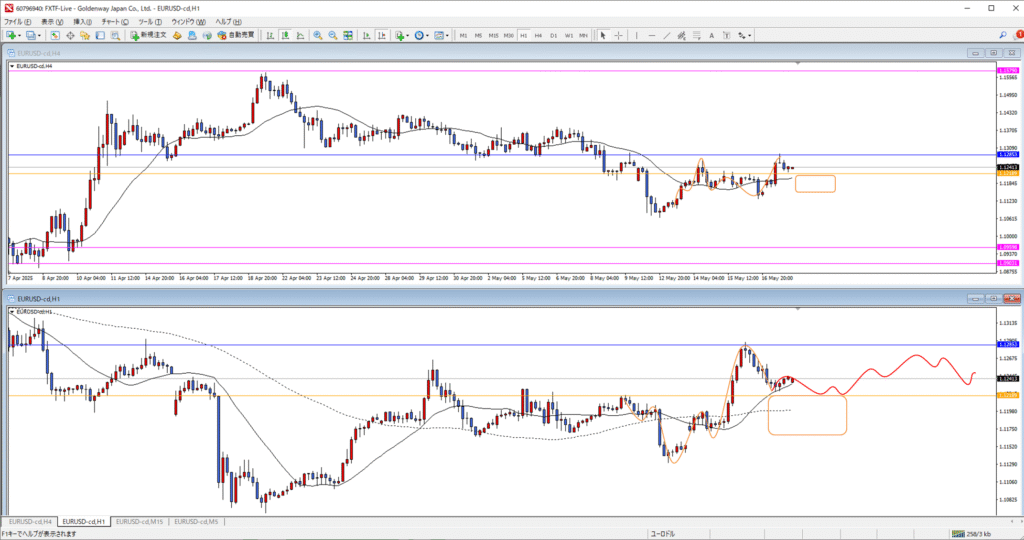The height and width of the screenshot is (540, 1024).
Task: Toggle the H4 timeframe button
Action: tap(538, 35)
